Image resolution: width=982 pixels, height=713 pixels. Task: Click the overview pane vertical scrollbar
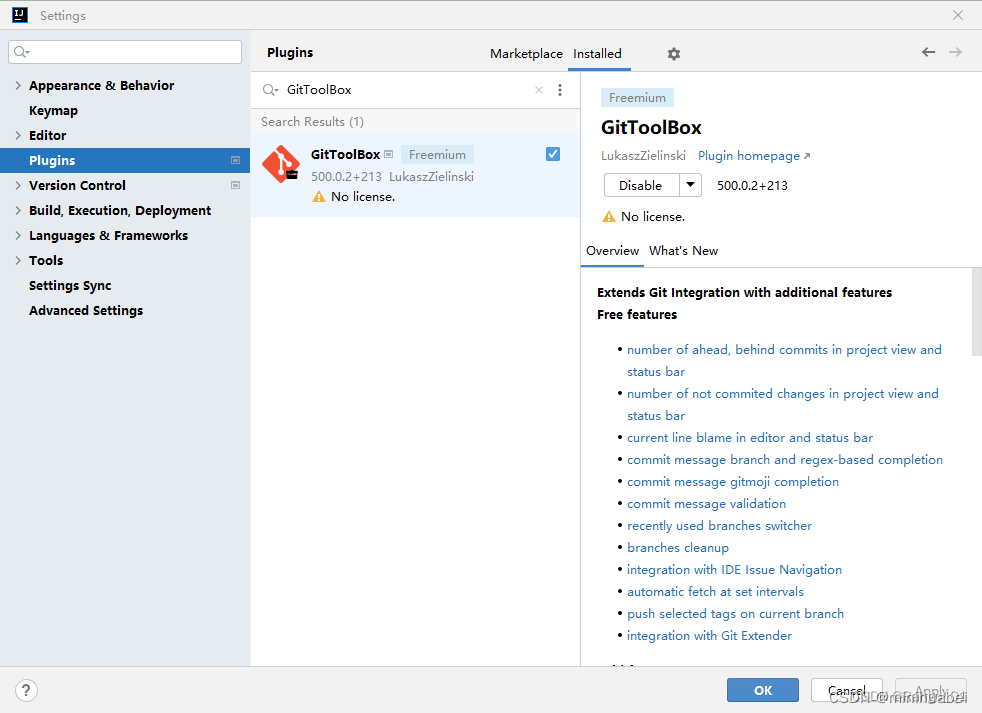(x=976, y=312)
